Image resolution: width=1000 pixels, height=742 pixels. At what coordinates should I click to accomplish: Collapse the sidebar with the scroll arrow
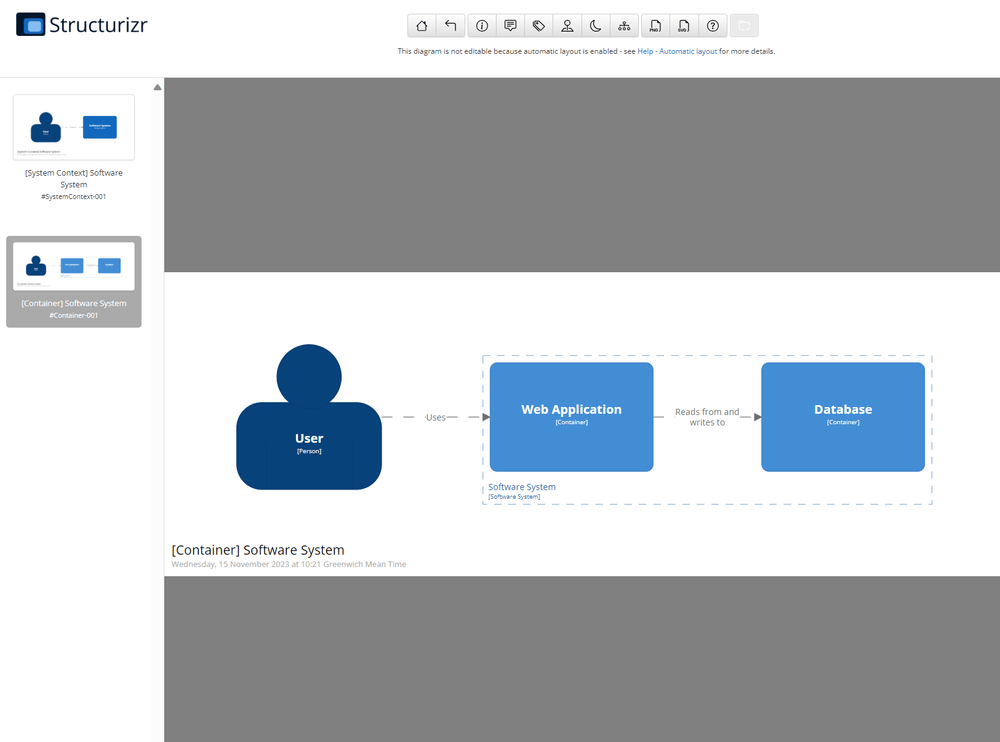pyautogui.click(x=157, y=87)
